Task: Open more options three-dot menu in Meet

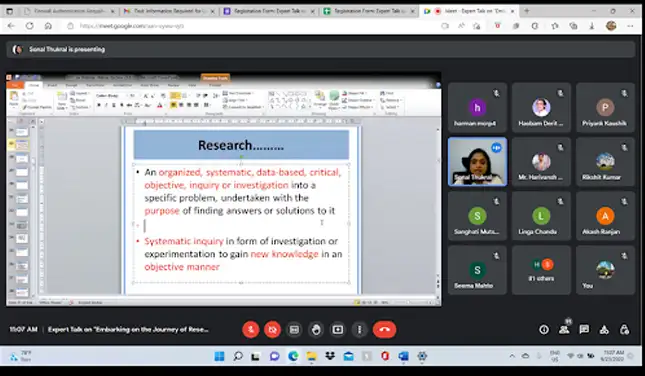Action: point(360,330)
